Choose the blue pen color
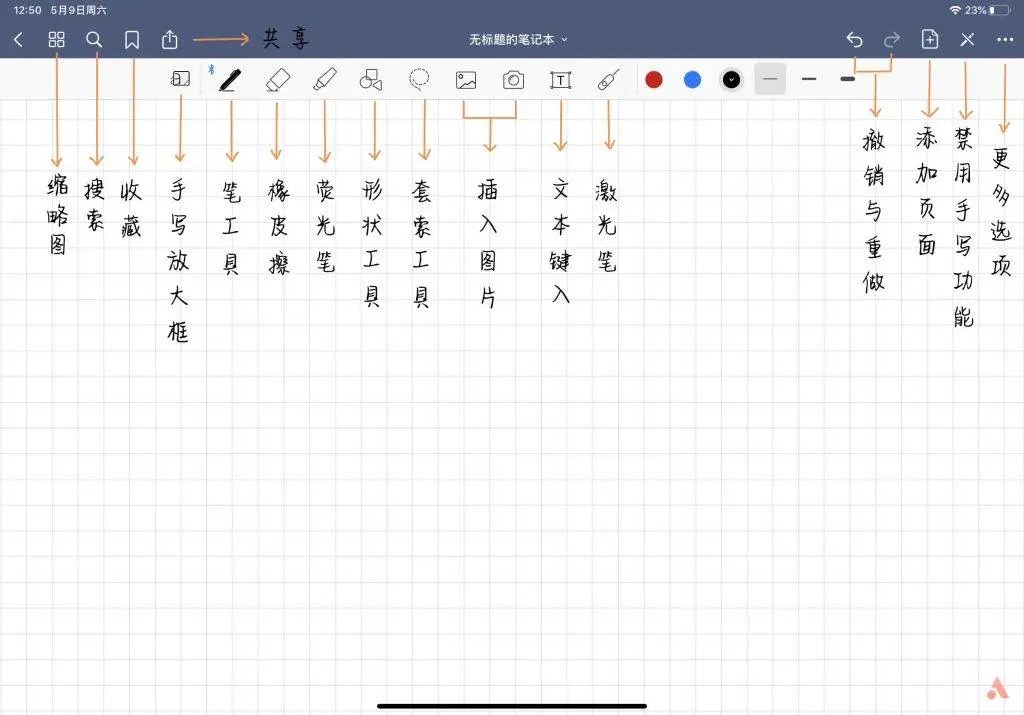 tap(692, 80)
